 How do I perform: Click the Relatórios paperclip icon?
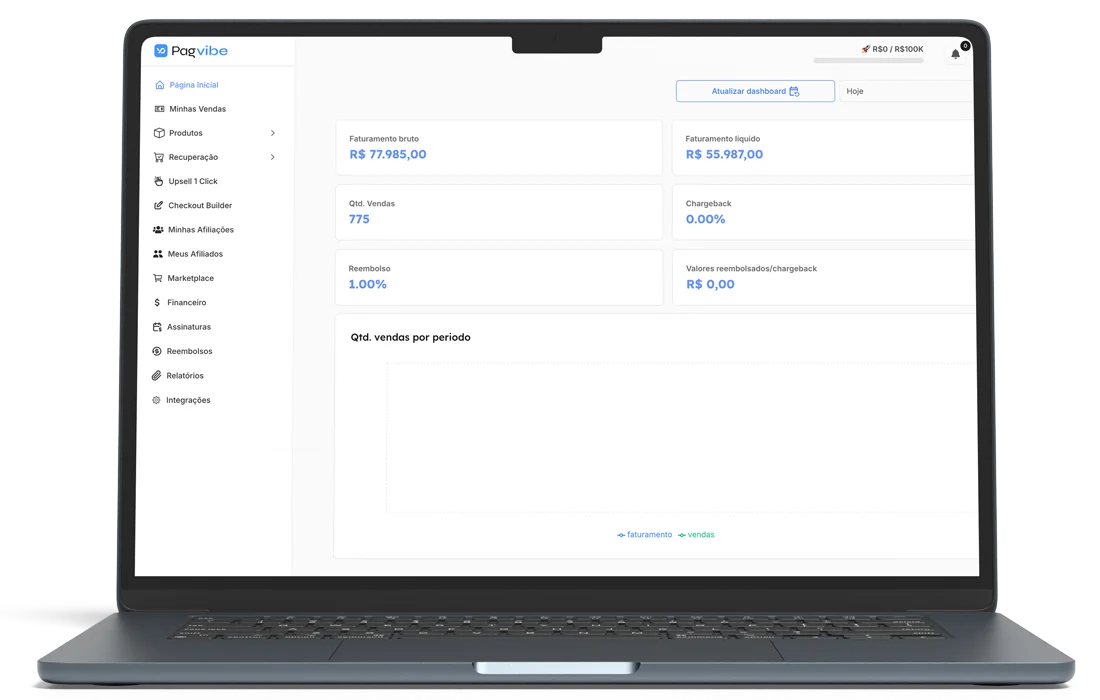tap(157, 376)
